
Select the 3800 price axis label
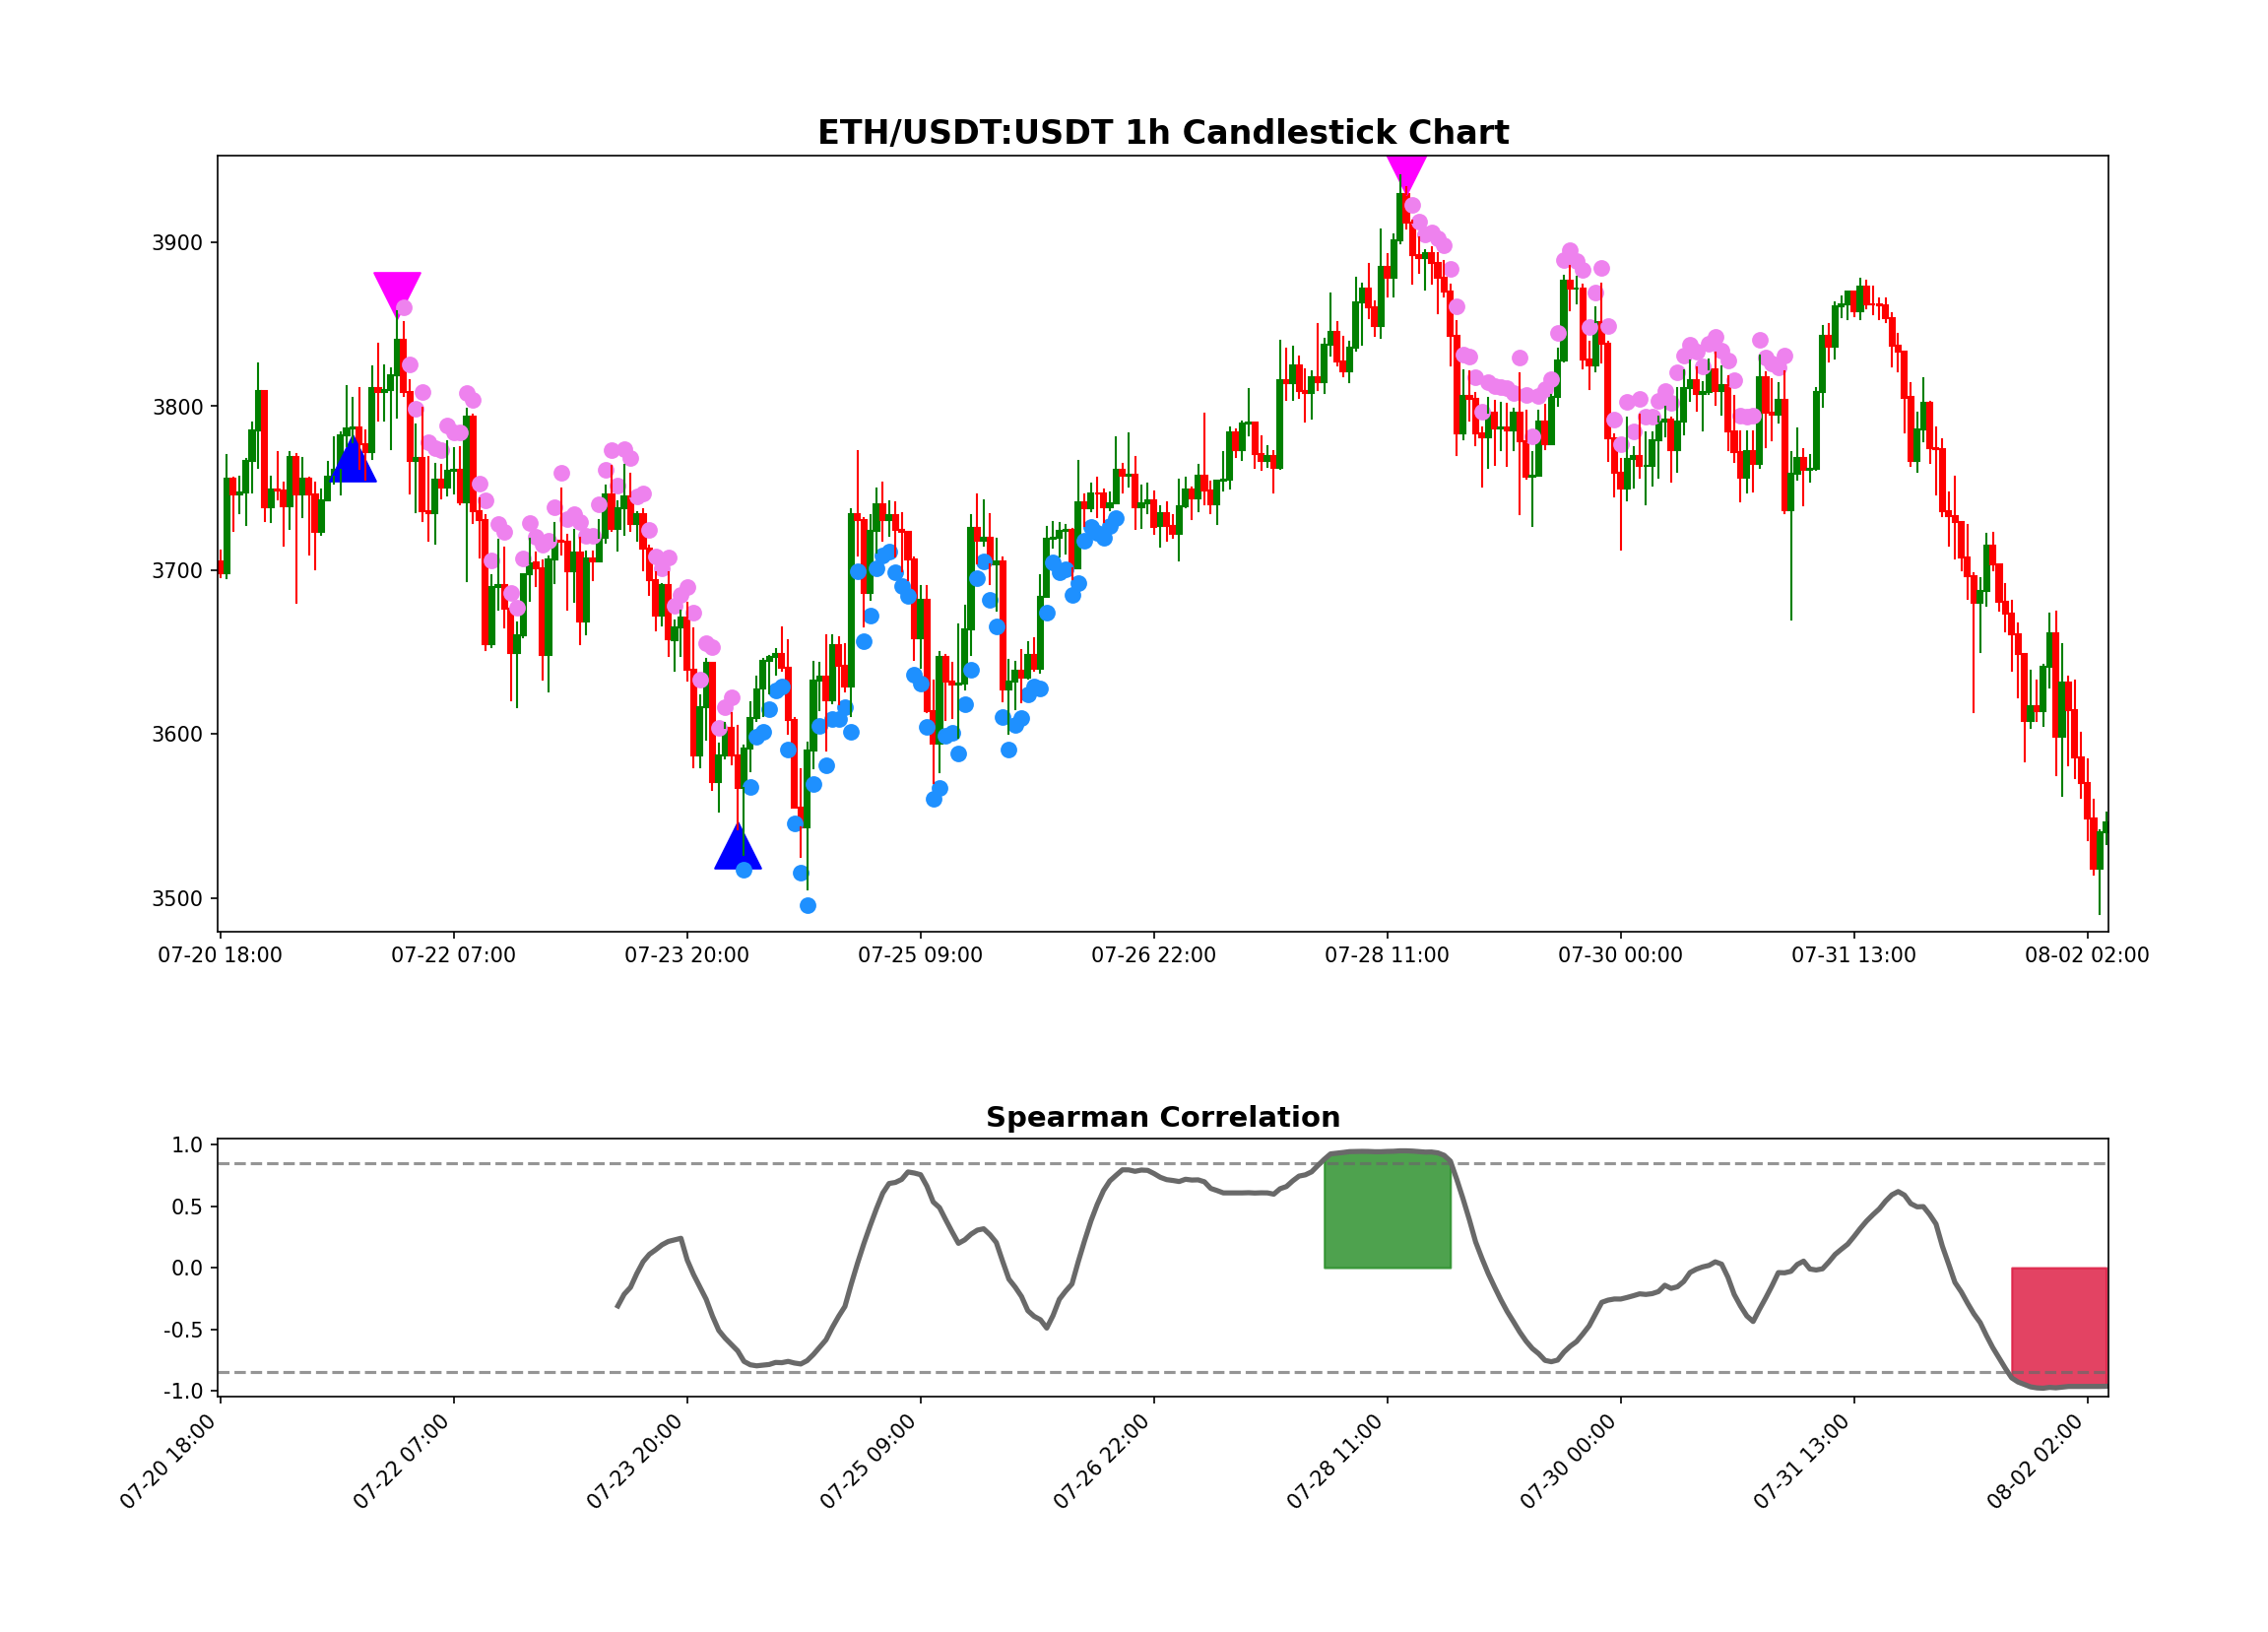(x=177, y=407)
